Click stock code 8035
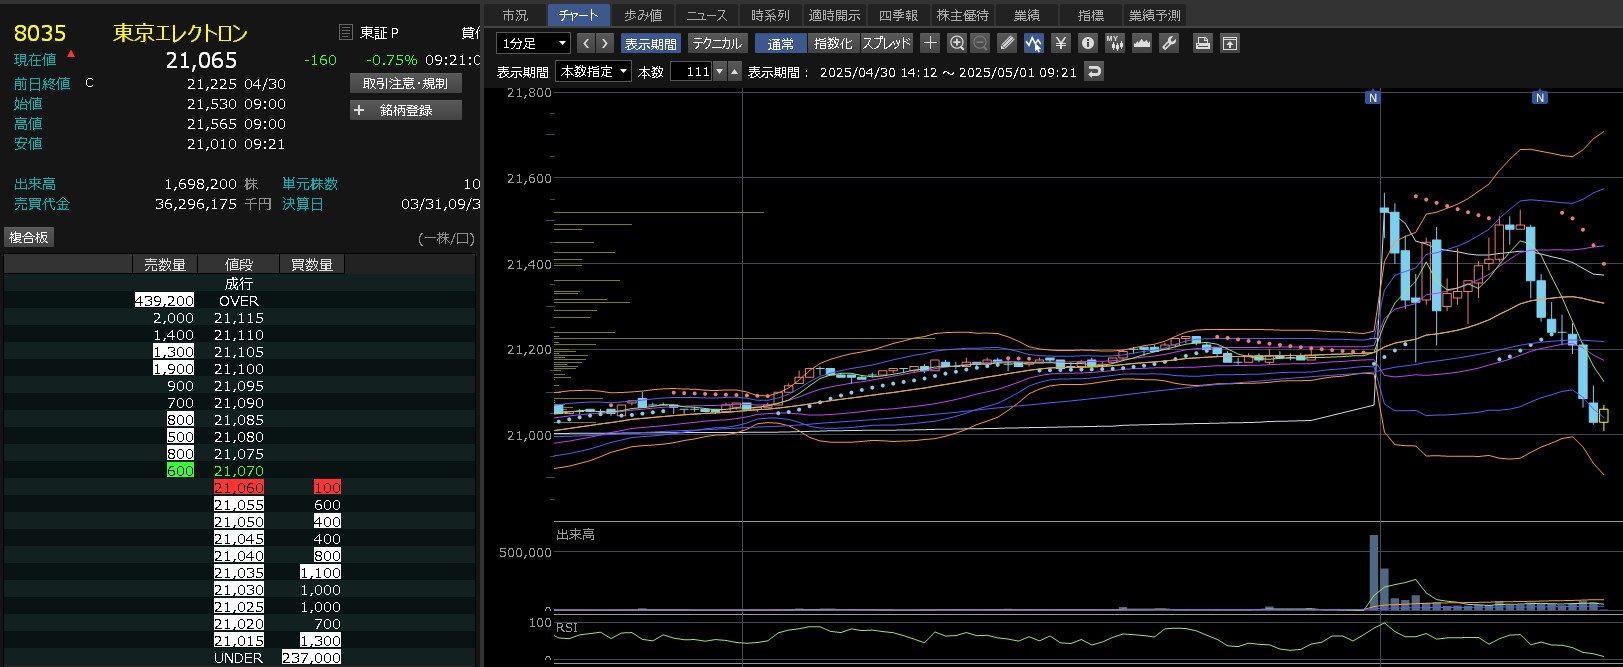The height and width of the screenshot is (667, 1623). point(40,33)
